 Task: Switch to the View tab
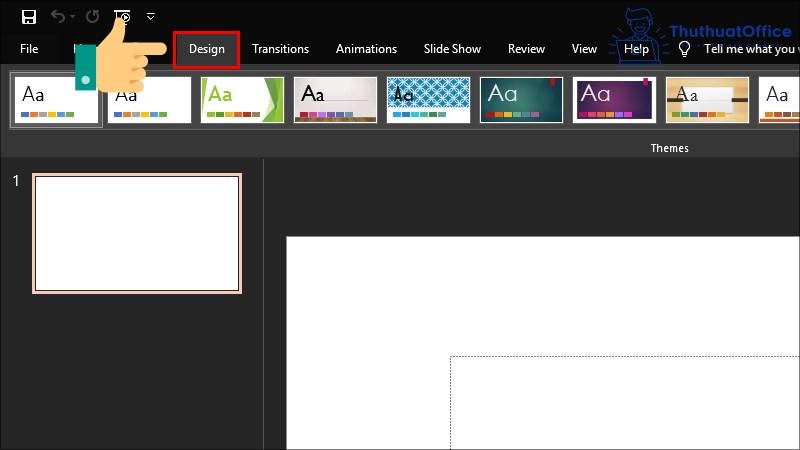coord(584,49)
